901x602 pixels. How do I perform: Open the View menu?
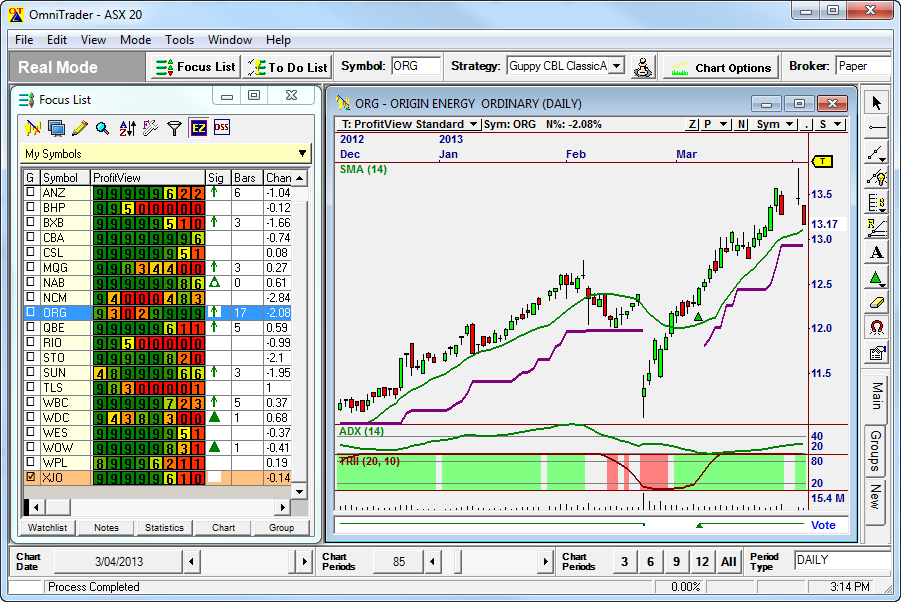93,40
